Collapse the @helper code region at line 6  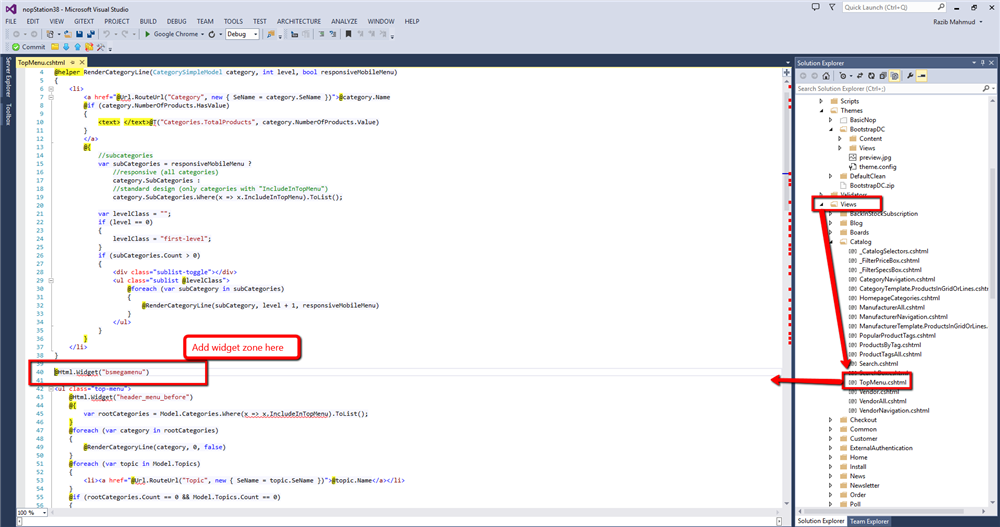[x=51, y=89]
